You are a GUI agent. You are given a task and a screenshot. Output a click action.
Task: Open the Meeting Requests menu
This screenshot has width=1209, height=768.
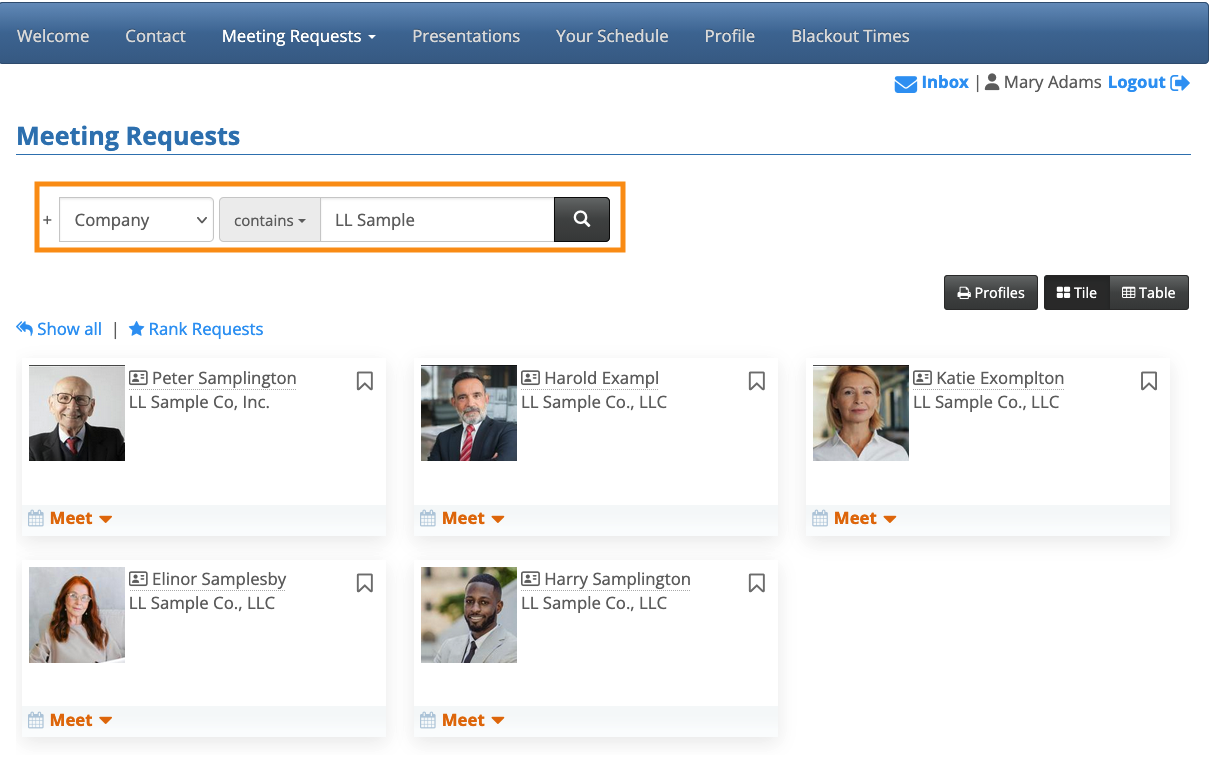click(298, 36)
